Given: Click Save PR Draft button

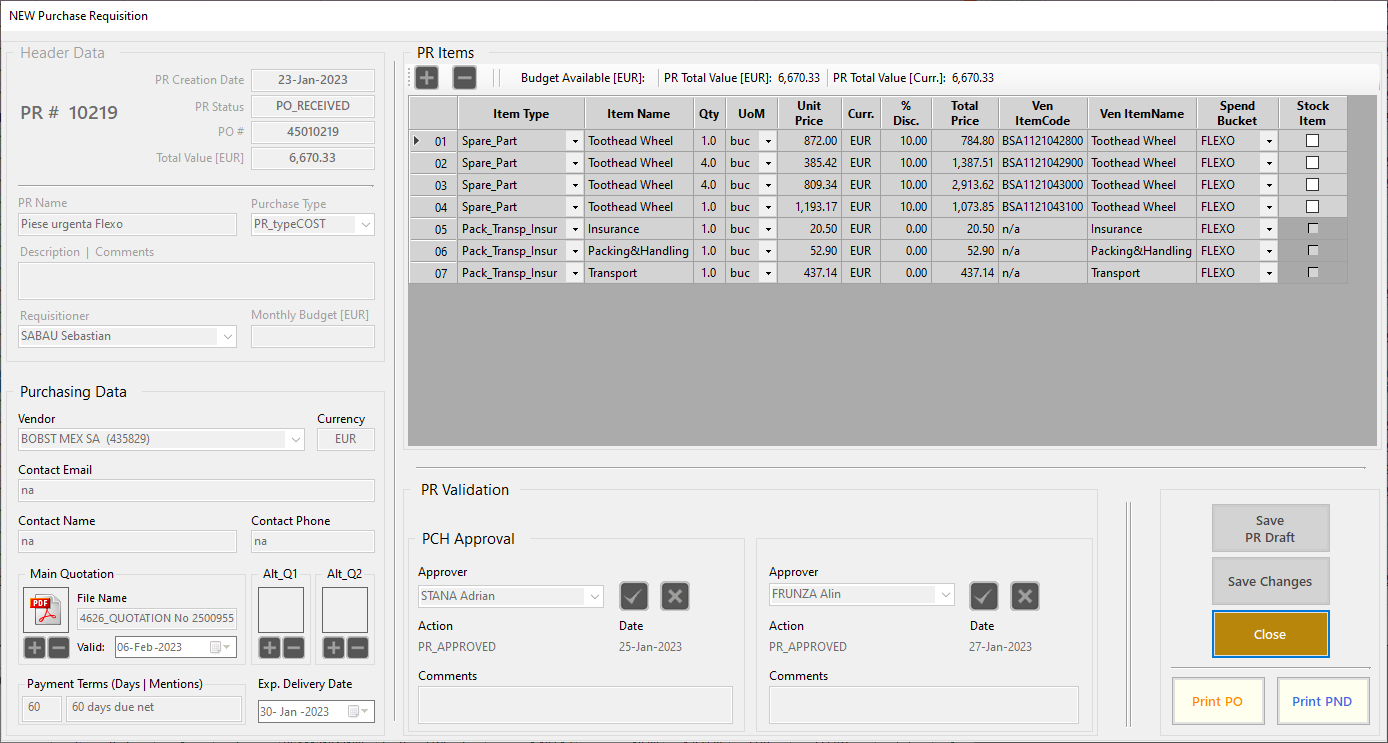Looking at the screenshot, I should pos(1270,529).
